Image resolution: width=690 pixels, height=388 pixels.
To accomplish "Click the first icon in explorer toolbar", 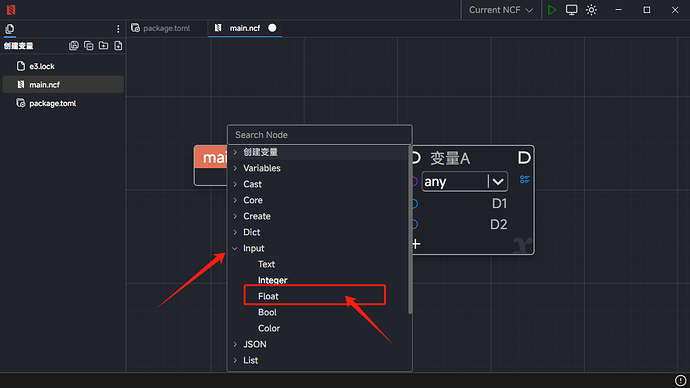I will point(74,45).
